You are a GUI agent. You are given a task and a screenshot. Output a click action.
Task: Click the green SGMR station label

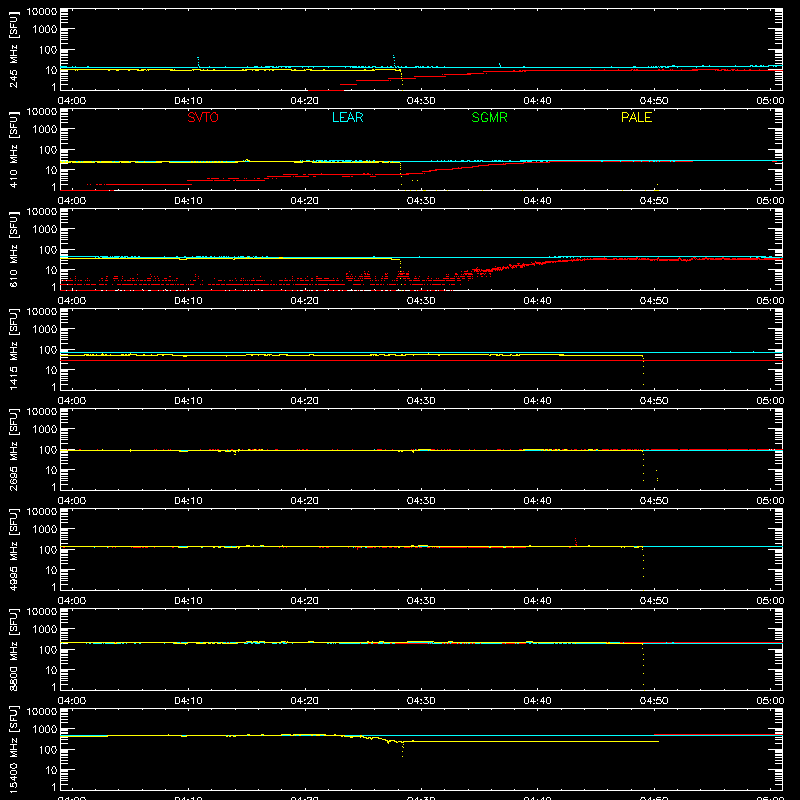click(x=489, y=117)
